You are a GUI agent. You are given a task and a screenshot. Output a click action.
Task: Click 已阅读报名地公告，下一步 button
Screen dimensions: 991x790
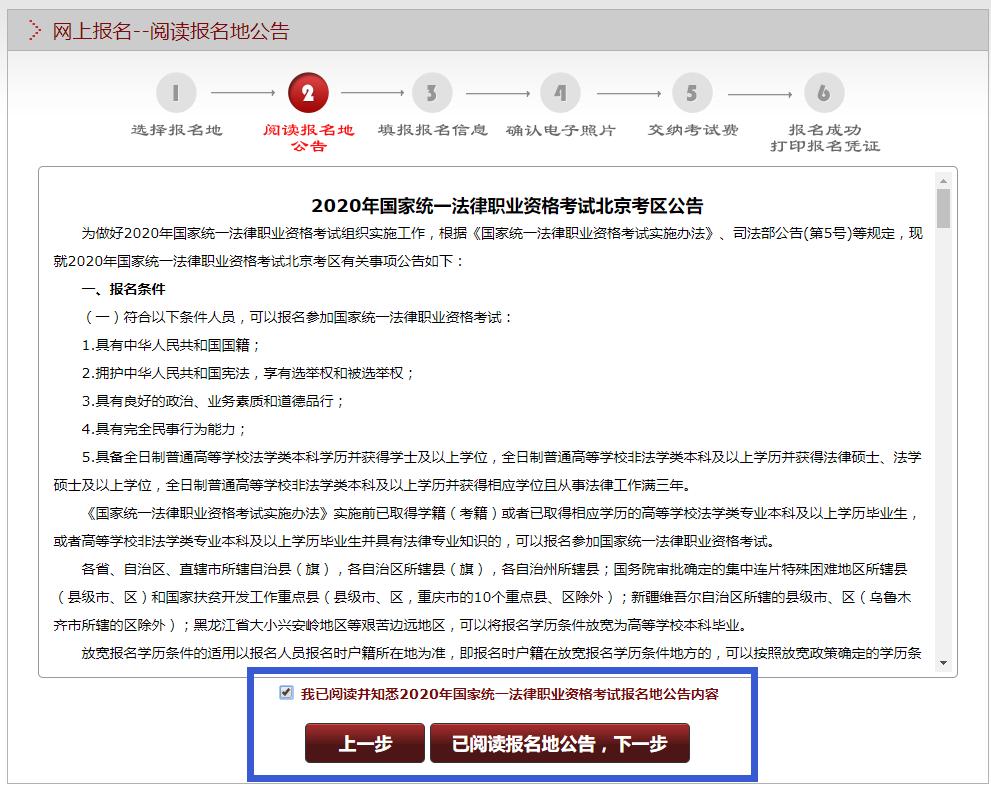[x=560, y=742]
